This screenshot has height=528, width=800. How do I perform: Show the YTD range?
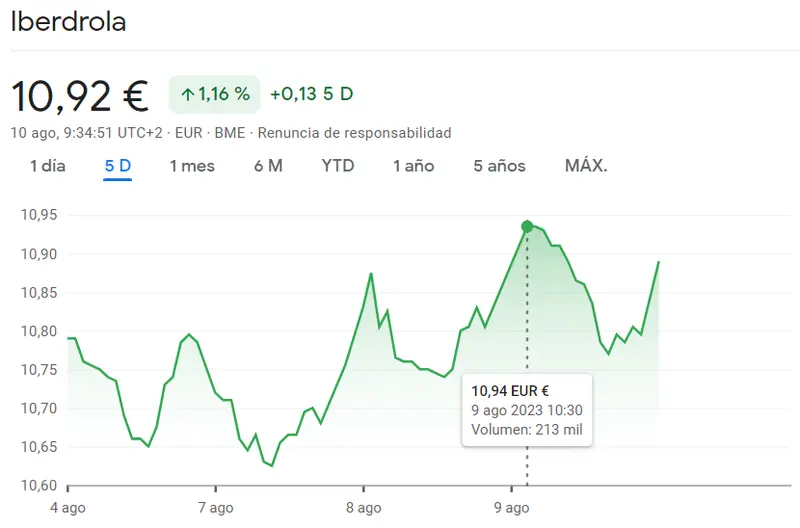click(x=338, y=166)
